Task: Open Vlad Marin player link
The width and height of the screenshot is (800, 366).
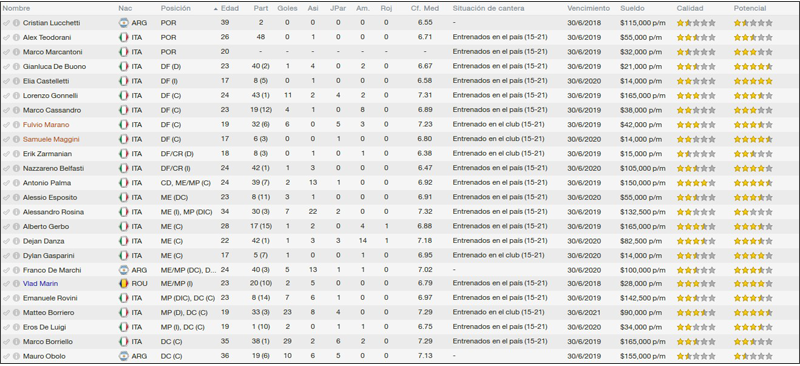Action: (40, 284)
